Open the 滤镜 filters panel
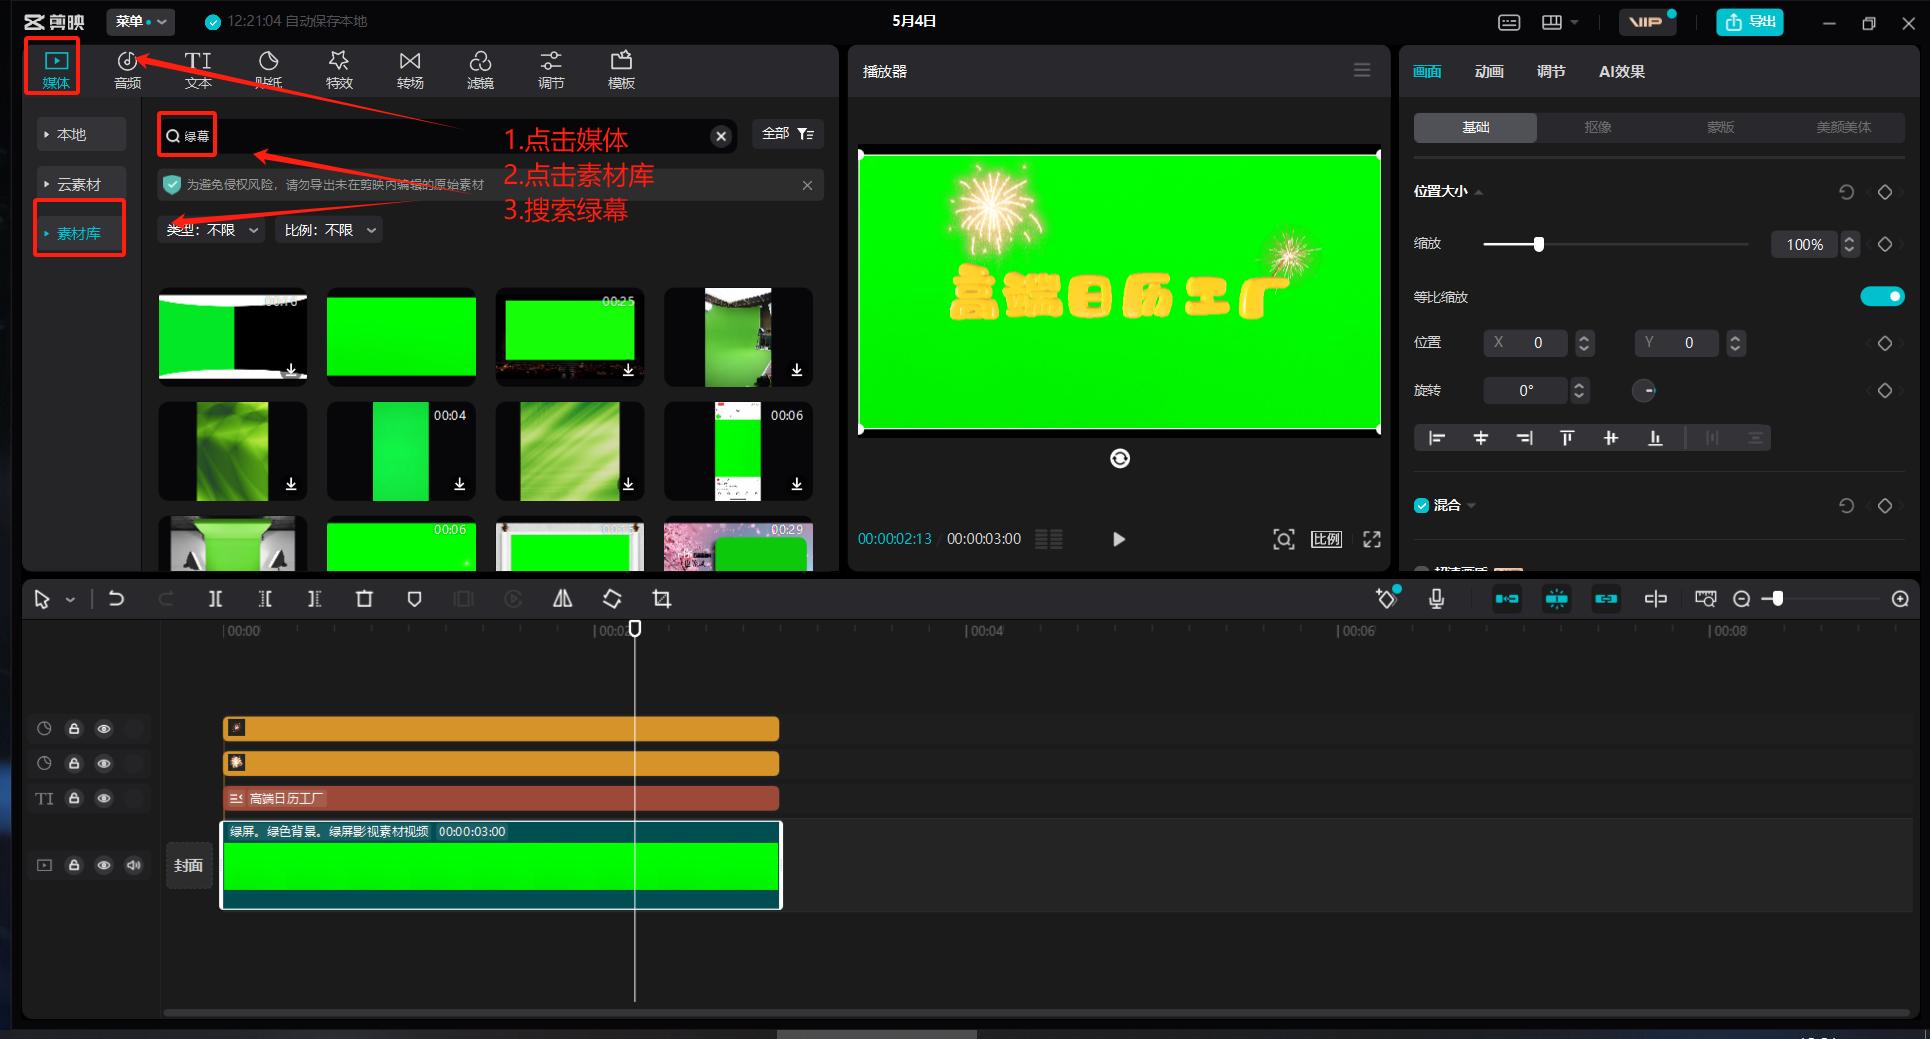 click(x=480, y=70)
